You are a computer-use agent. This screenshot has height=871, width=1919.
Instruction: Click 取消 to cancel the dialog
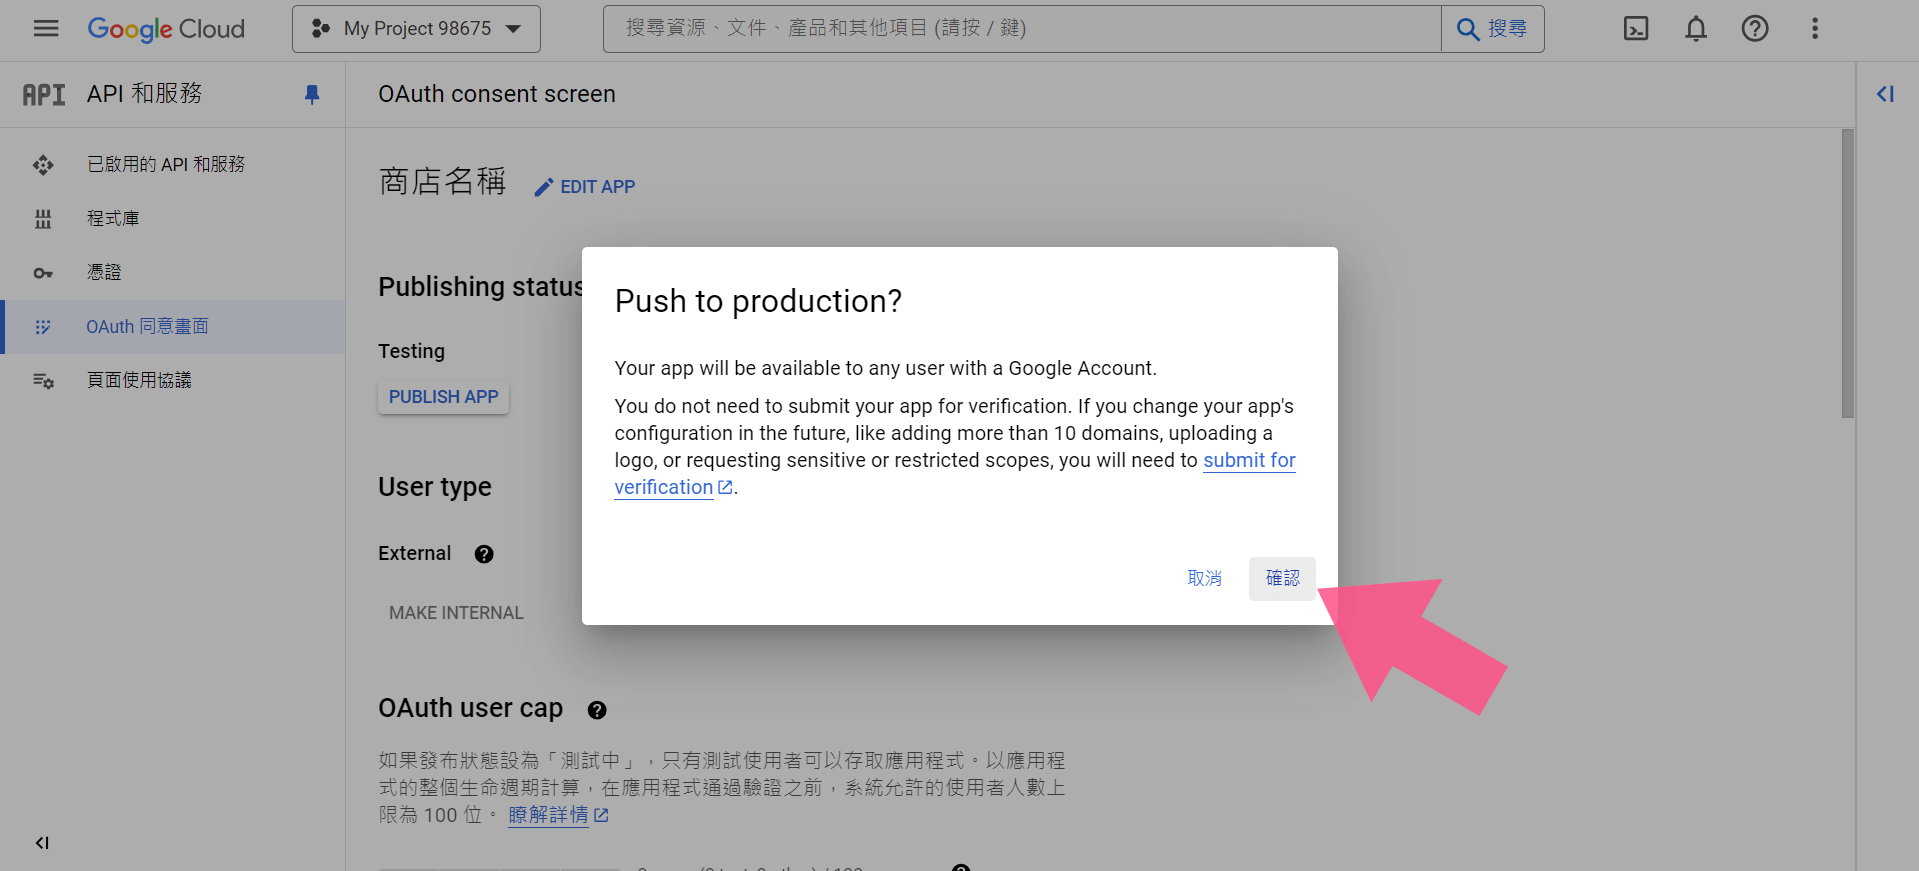(x=1204, y=578)
